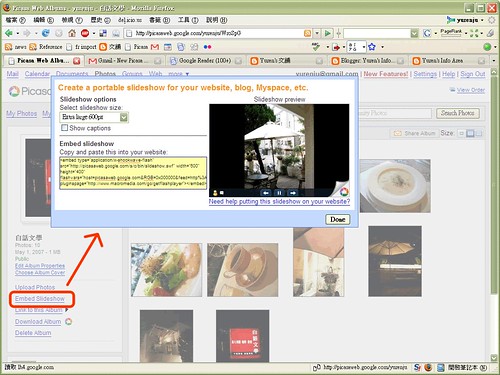
Task: Open the Settings link
Action: pyautogui.click(x=425, y=74)
